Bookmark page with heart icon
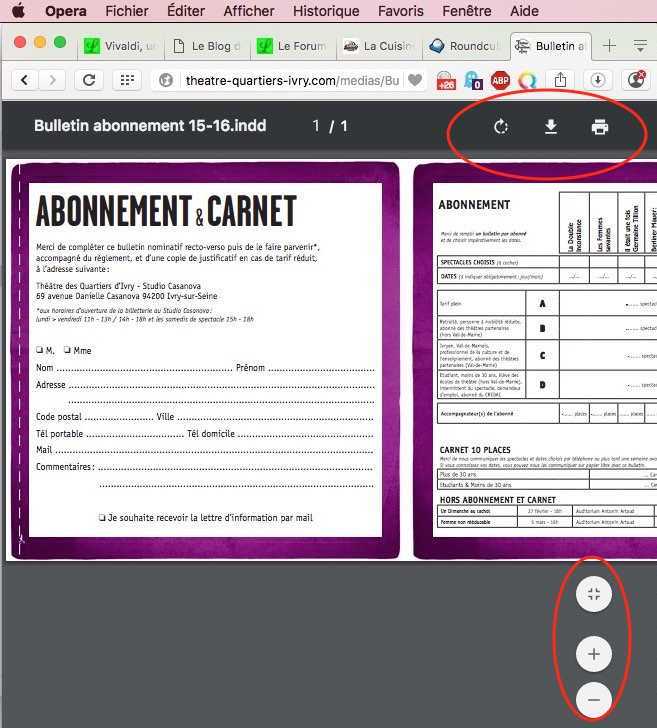The image size is (657, 728). click(414, 80)
